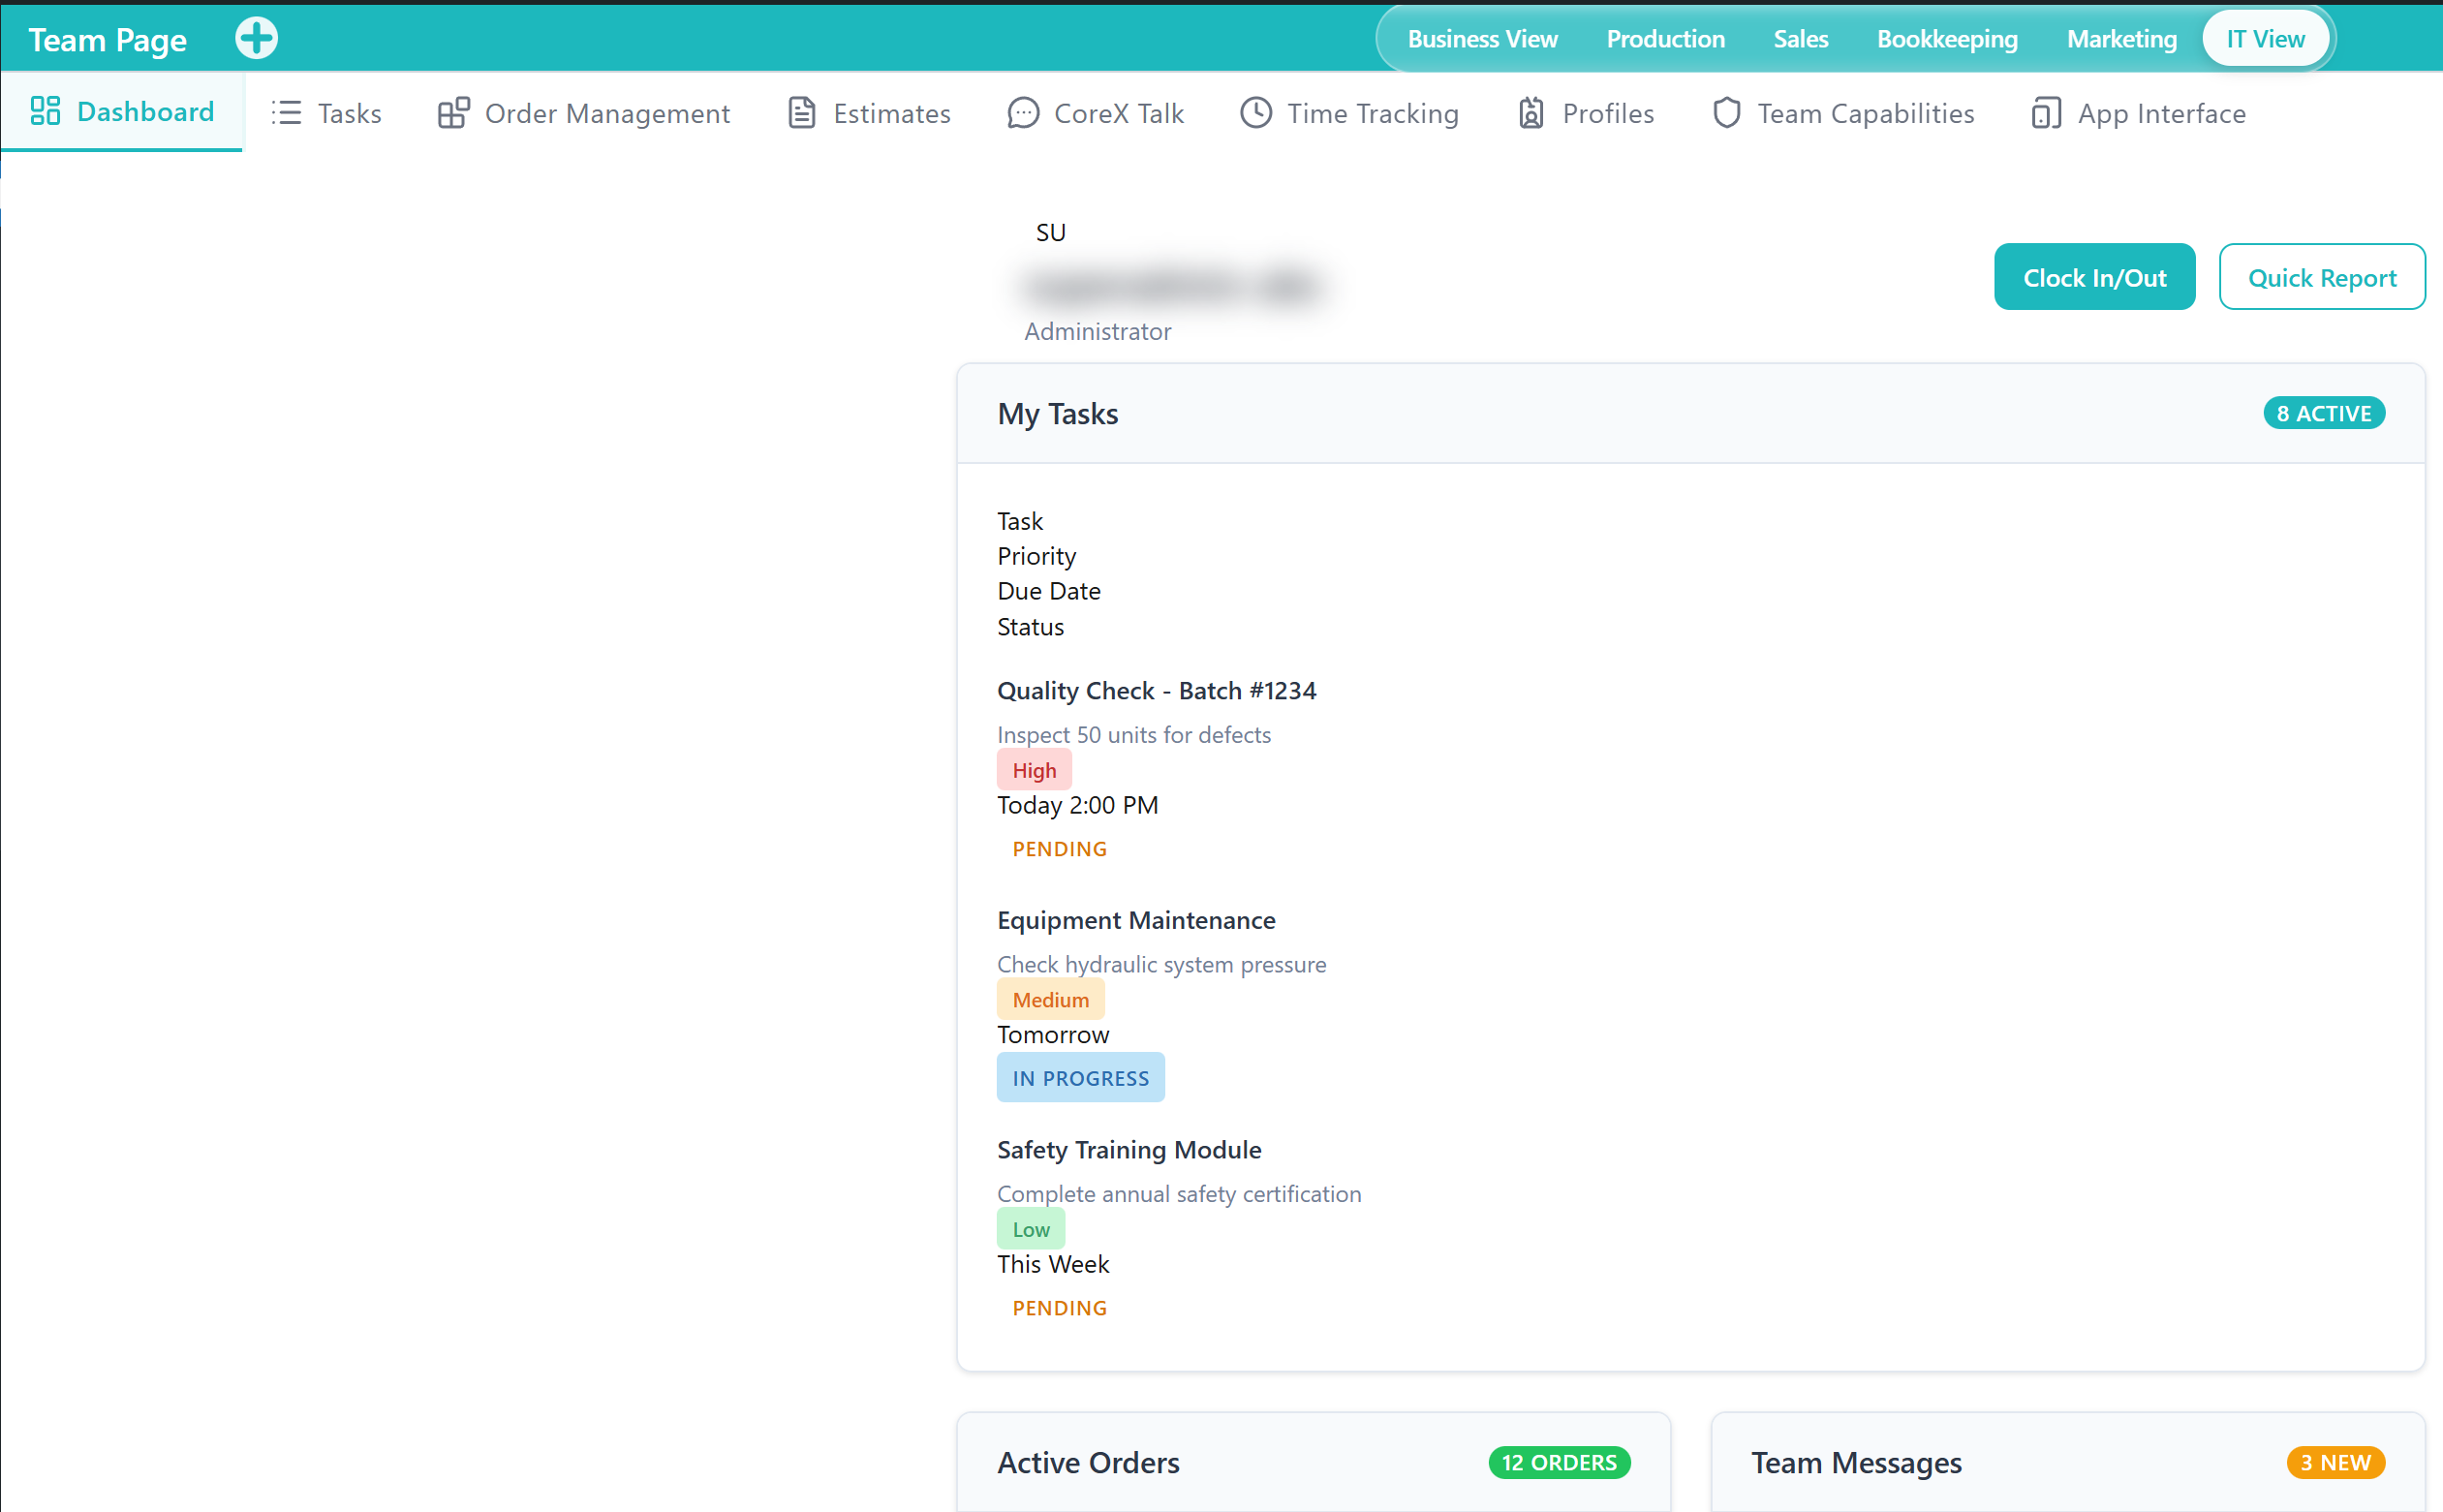Screen dimensions: 2443x1512
Task: Click the Team Capabilities shield icon
Action: [1727, 113]
